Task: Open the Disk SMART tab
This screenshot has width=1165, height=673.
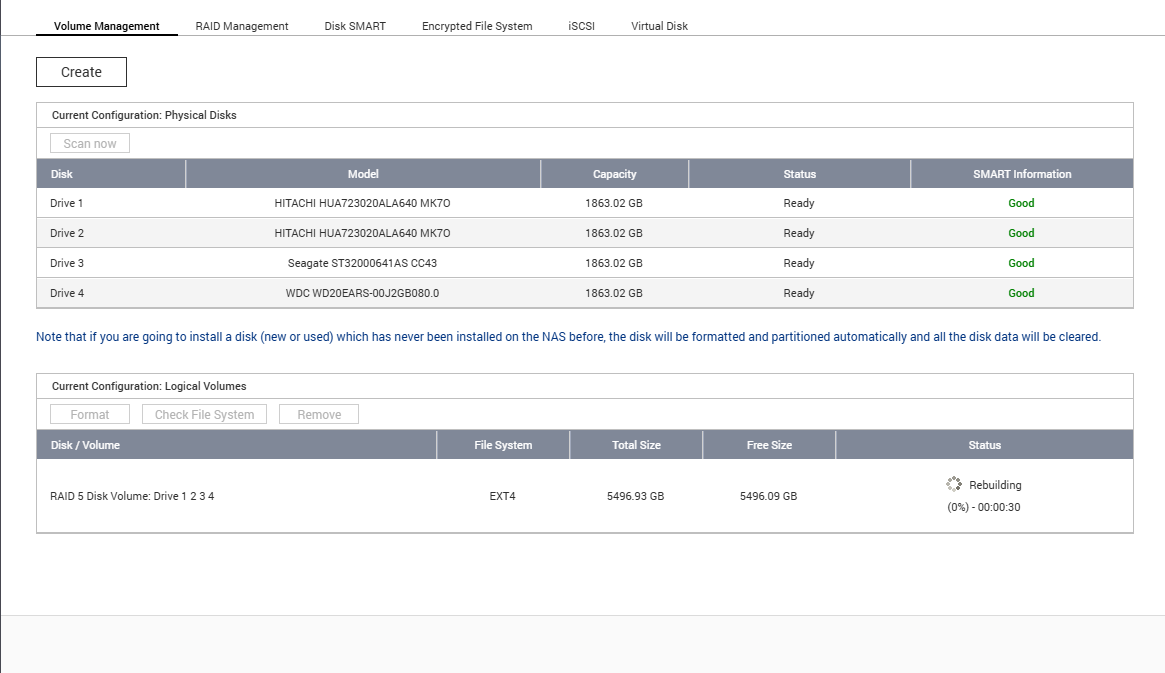Action: click(355, 26)
